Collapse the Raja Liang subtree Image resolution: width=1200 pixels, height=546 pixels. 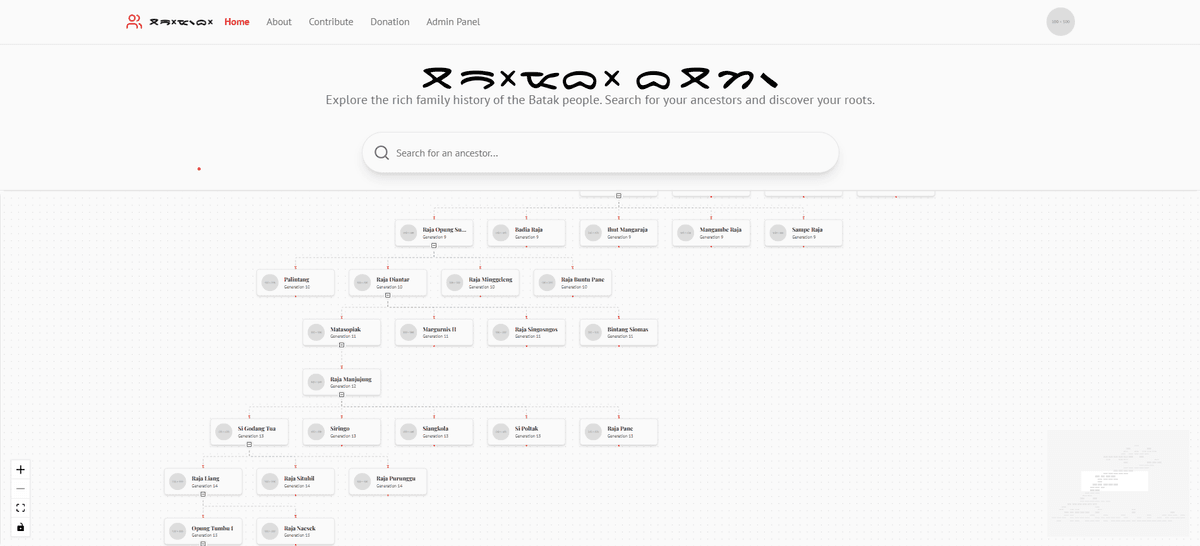pyautogui.click(x=203, y=494)
